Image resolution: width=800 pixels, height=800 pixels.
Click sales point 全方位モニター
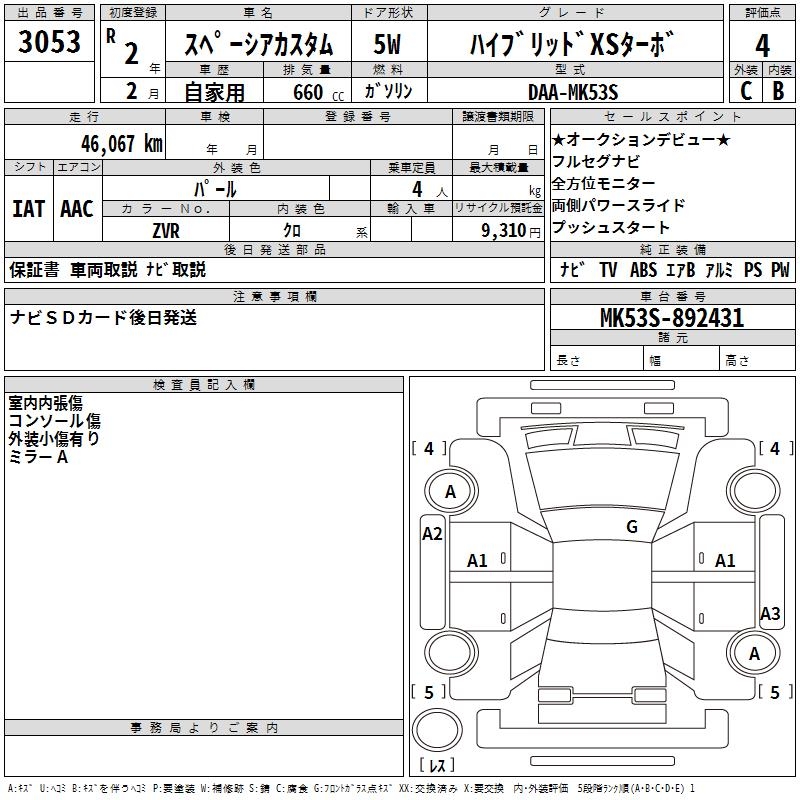tap(604, 183)
